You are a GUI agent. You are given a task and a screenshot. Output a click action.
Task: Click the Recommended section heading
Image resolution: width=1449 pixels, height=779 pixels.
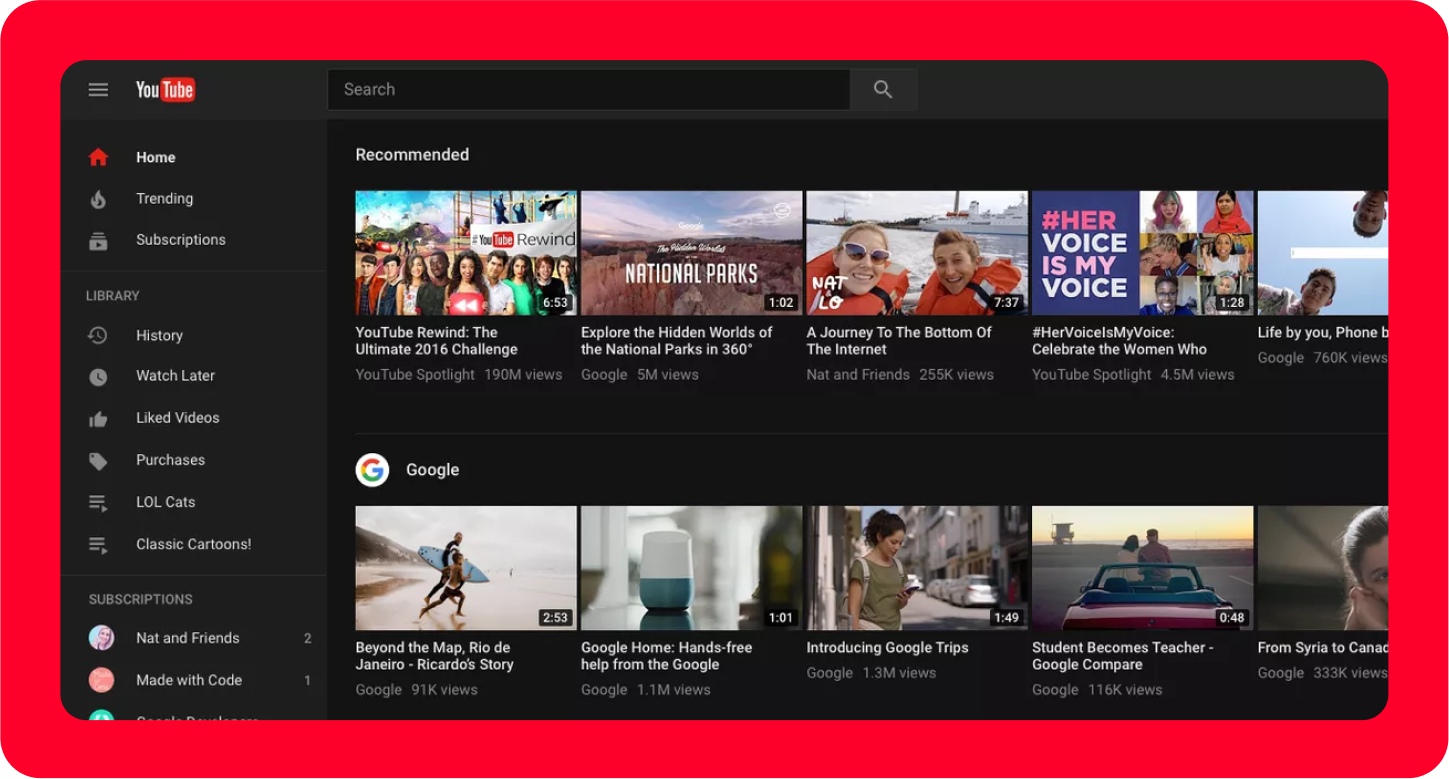[412, 155]
